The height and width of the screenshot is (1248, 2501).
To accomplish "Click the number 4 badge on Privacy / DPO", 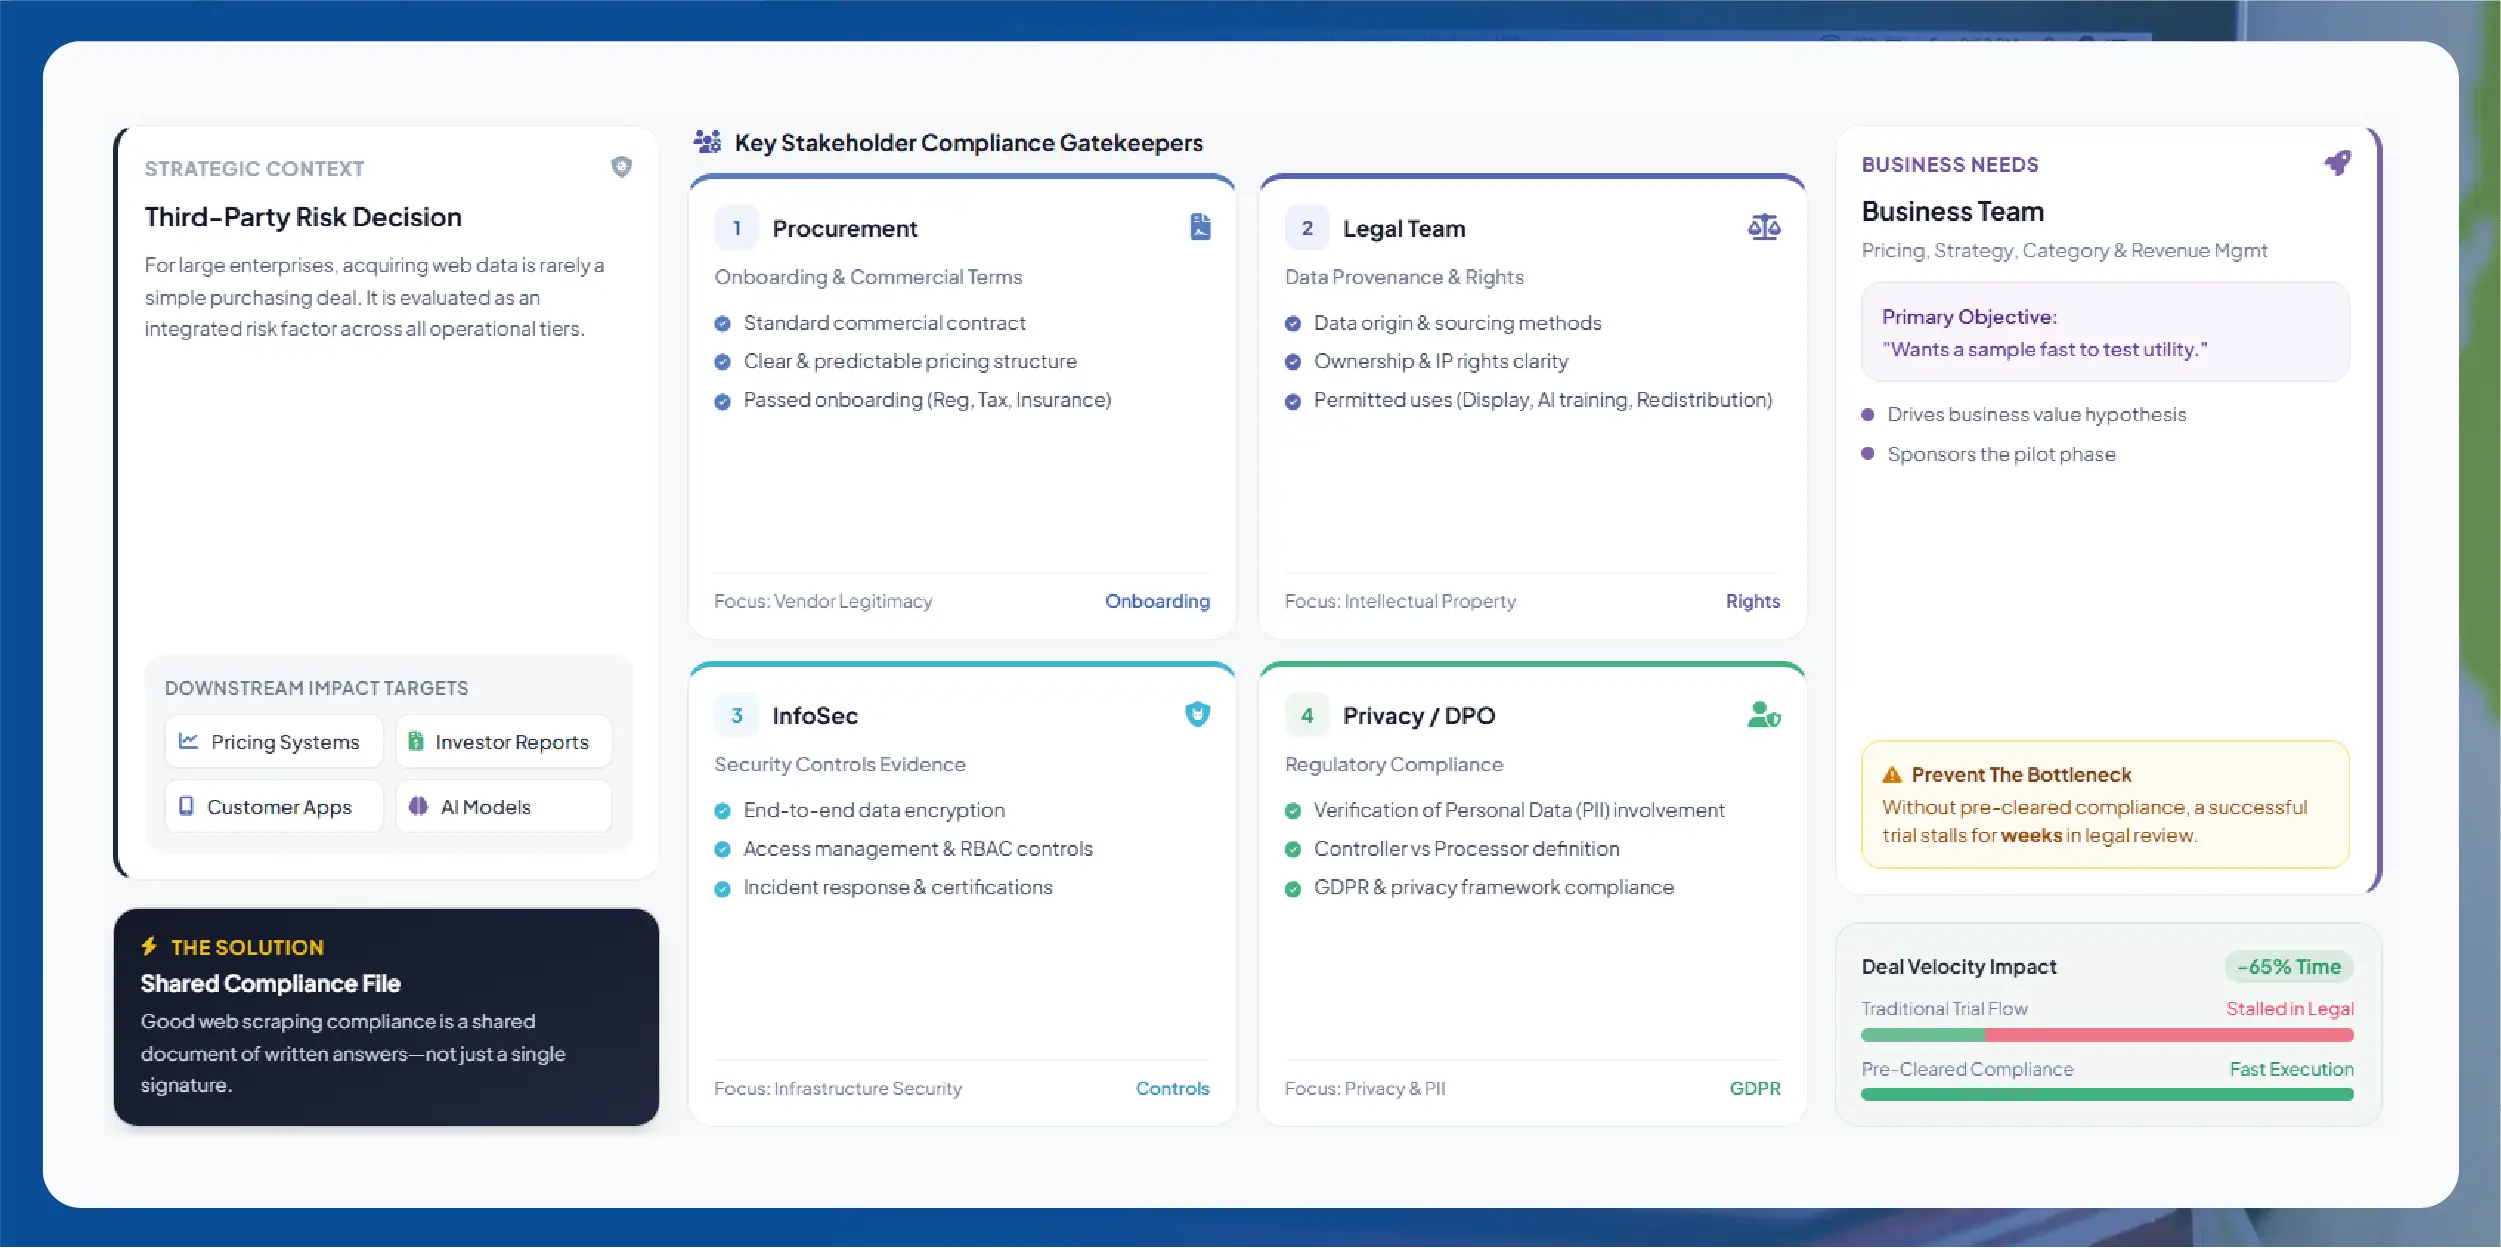I will [x=1307, y=715].
